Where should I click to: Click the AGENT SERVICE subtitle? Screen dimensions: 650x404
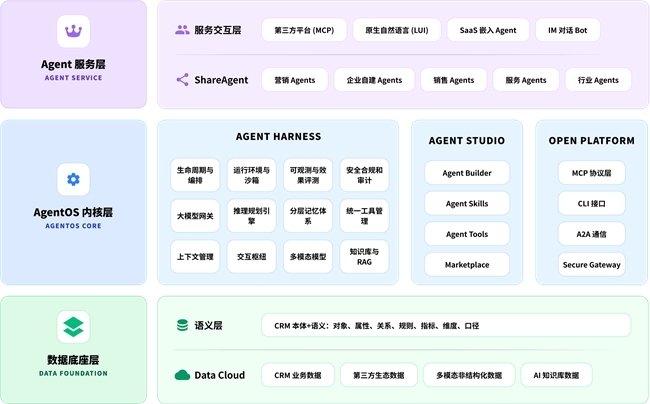coord(73,78)
